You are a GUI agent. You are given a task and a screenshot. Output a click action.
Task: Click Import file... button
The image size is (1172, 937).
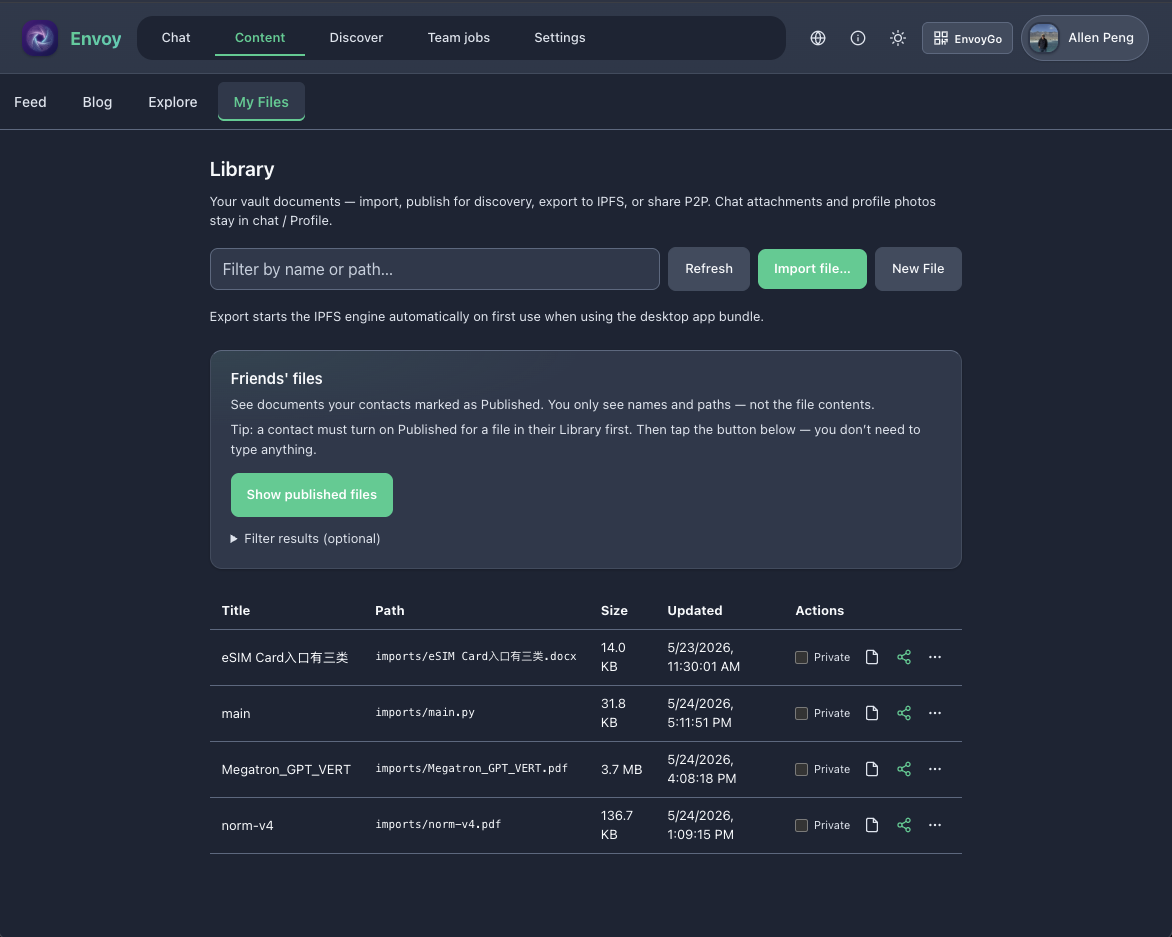[x=812, y=269]
